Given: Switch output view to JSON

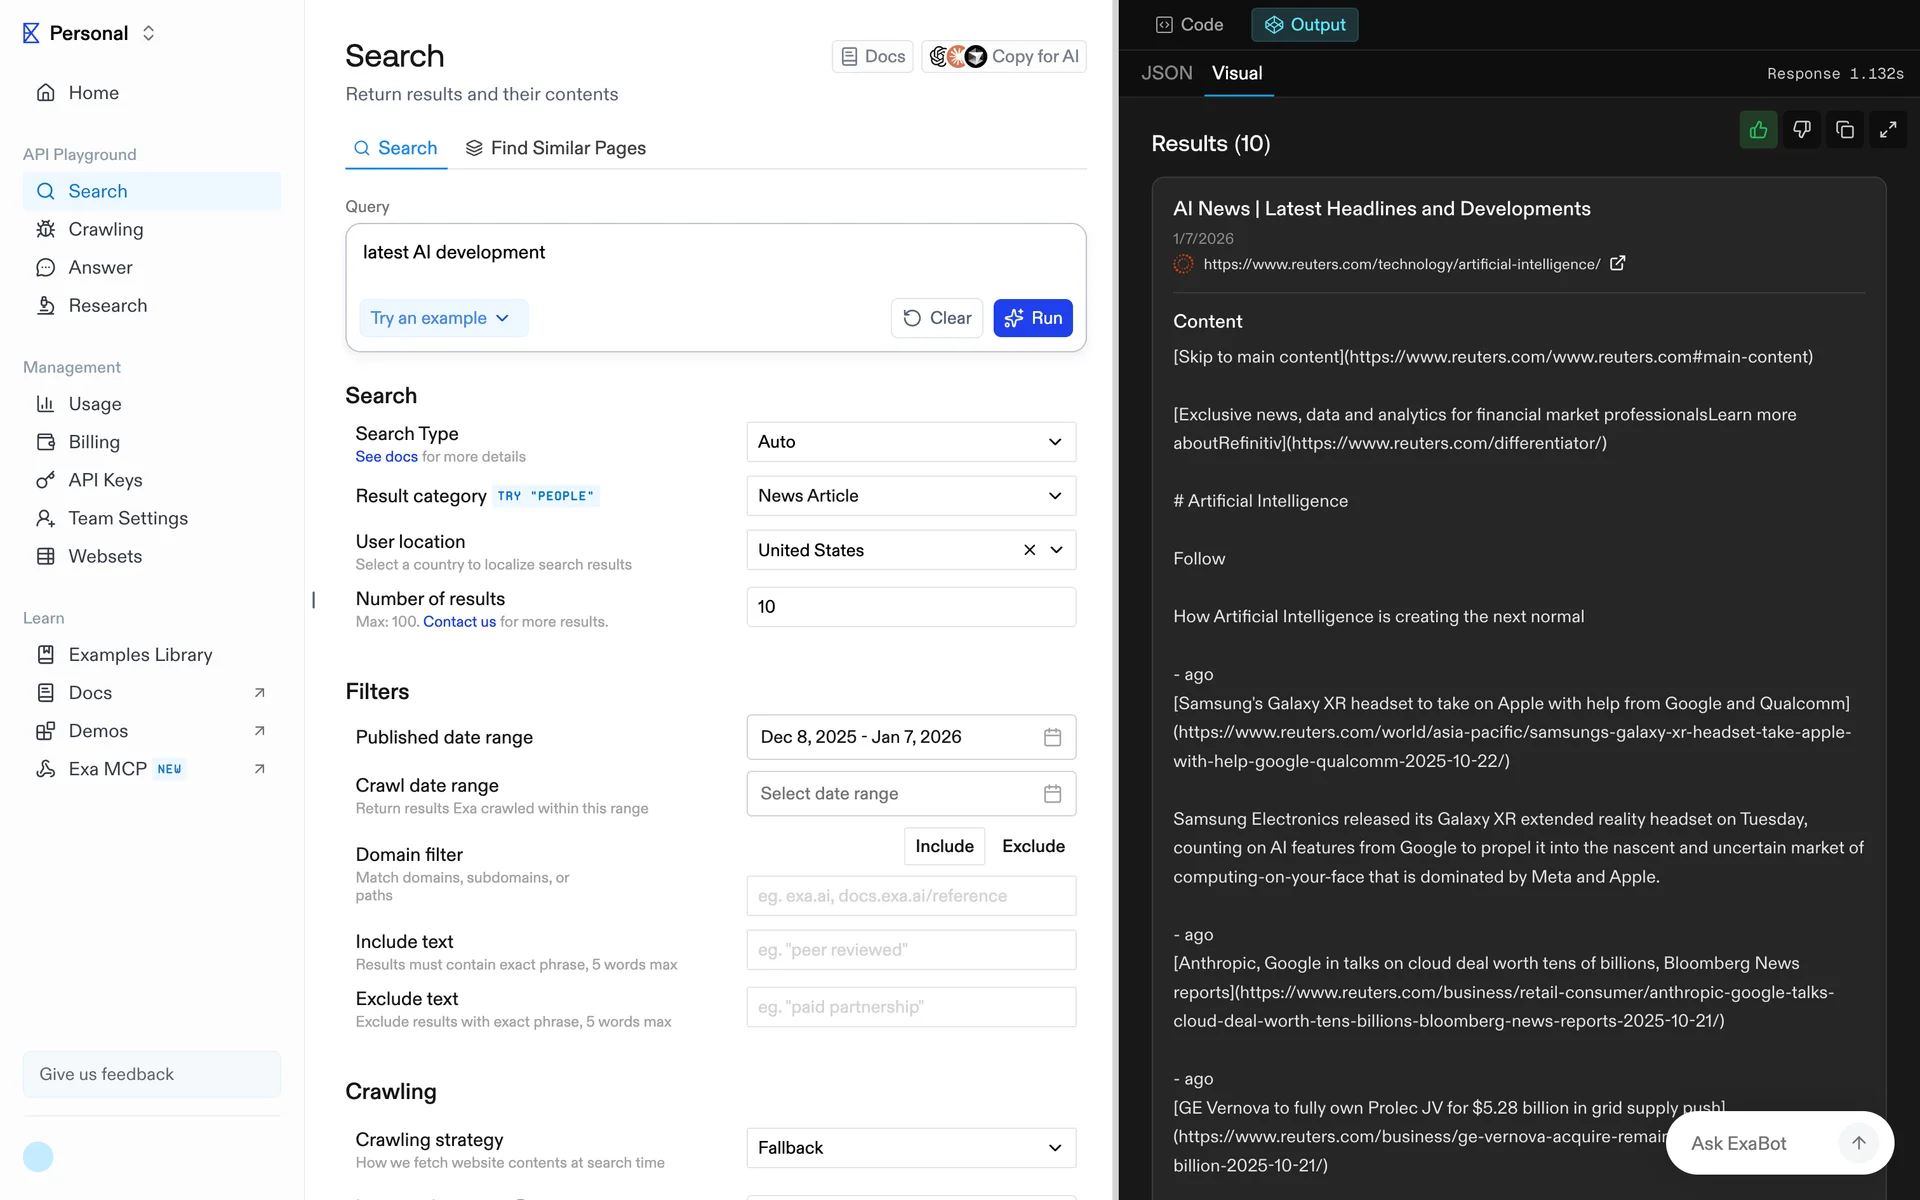Looking at the screenshot, I should click(1166, 73).
